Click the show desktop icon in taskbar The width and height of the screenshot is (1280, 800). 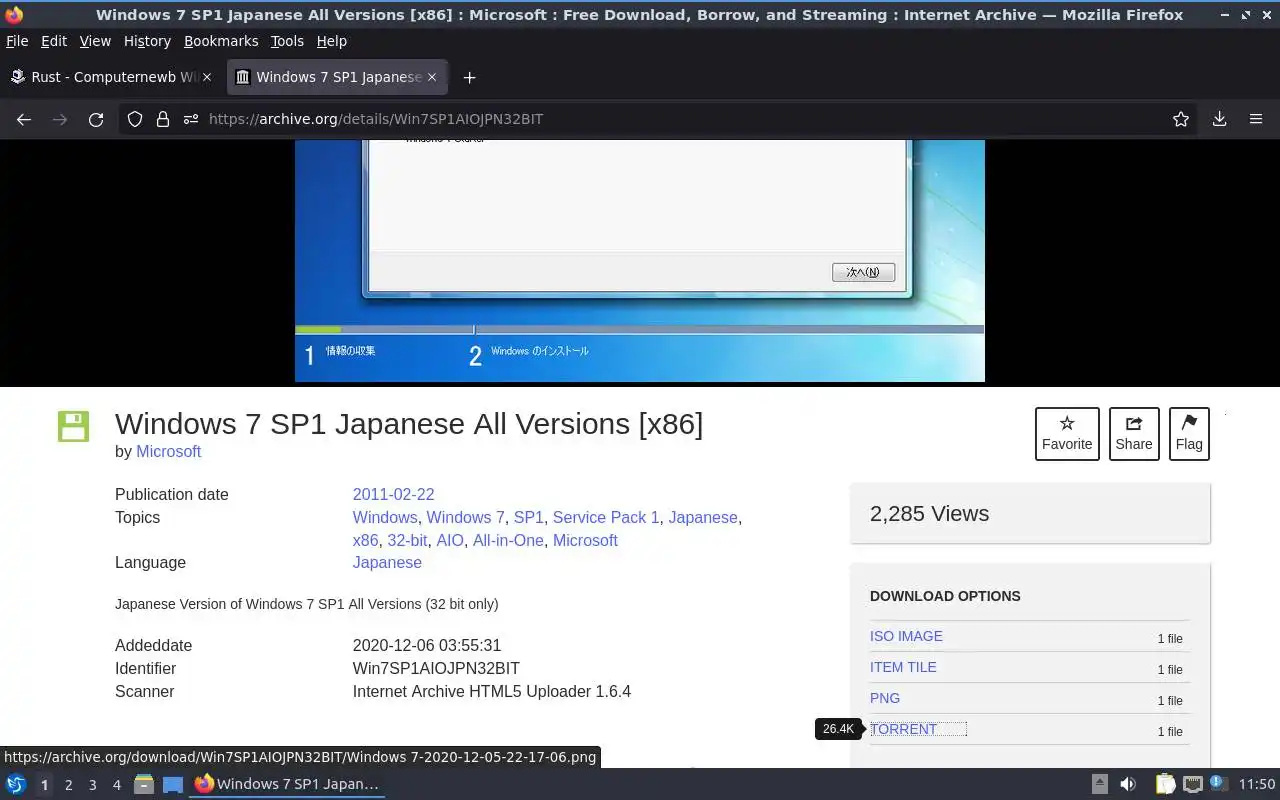(173, 784)
